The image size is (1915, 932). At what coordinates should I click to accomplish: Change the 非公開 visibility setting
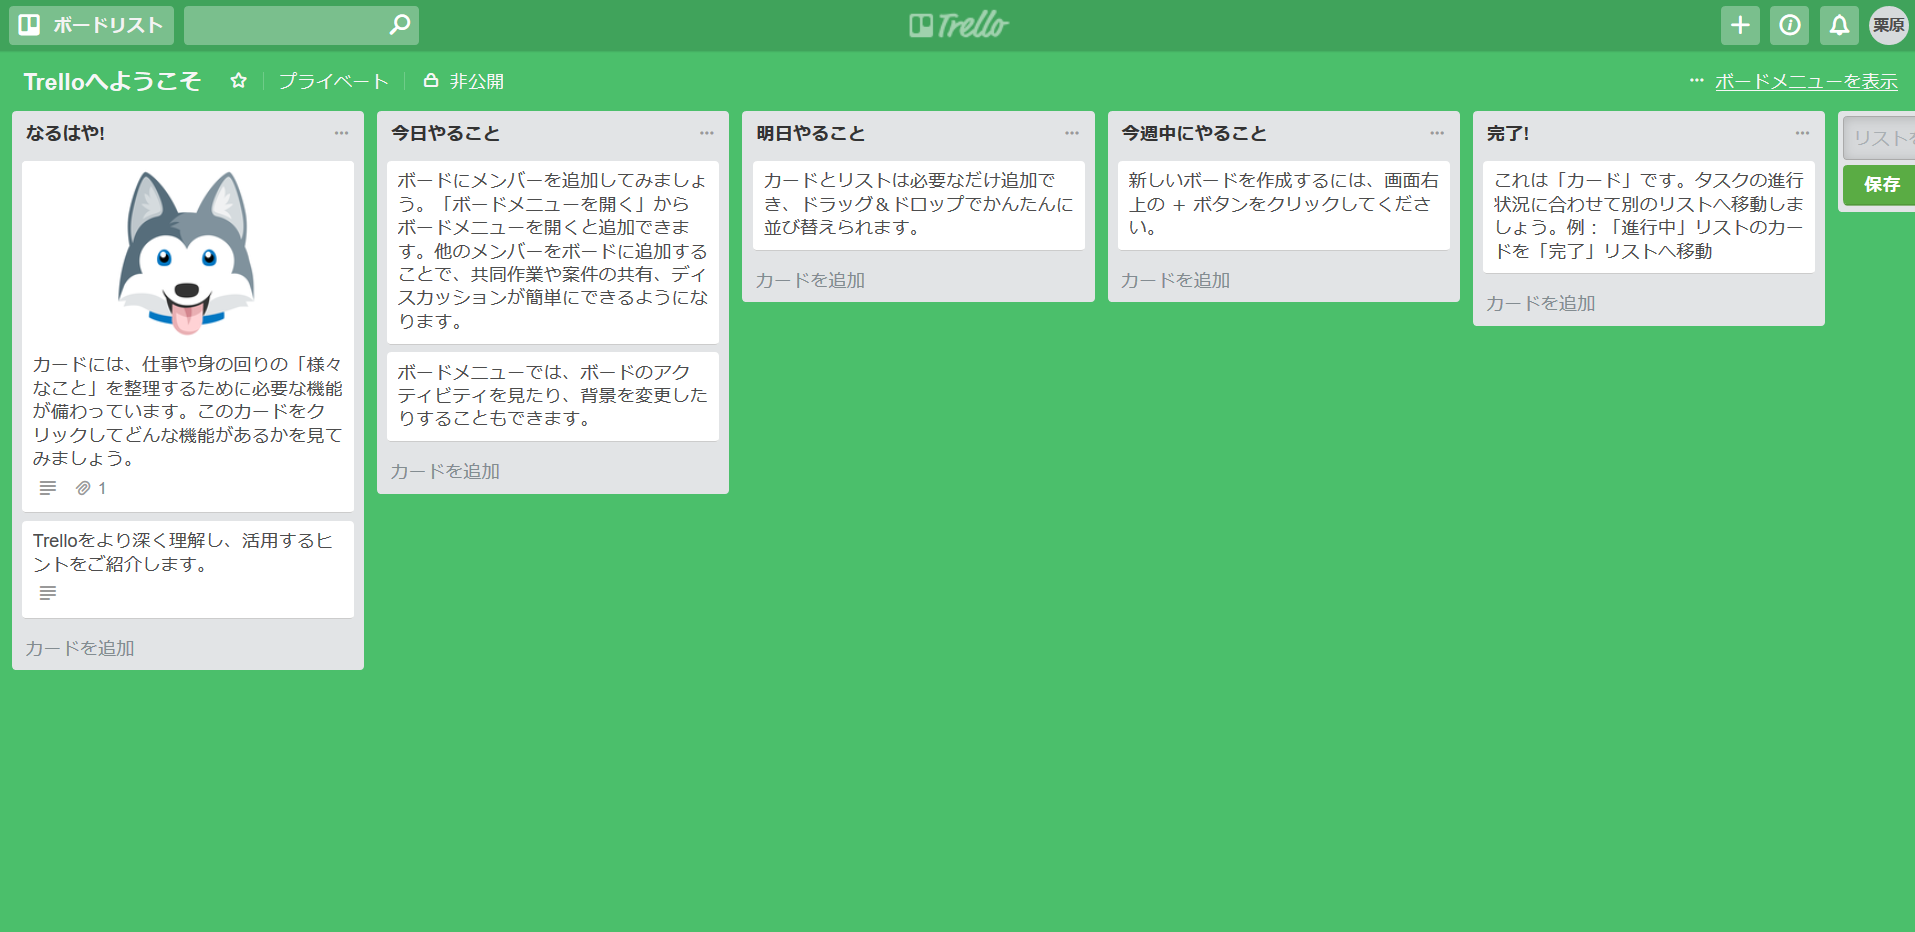464,81
